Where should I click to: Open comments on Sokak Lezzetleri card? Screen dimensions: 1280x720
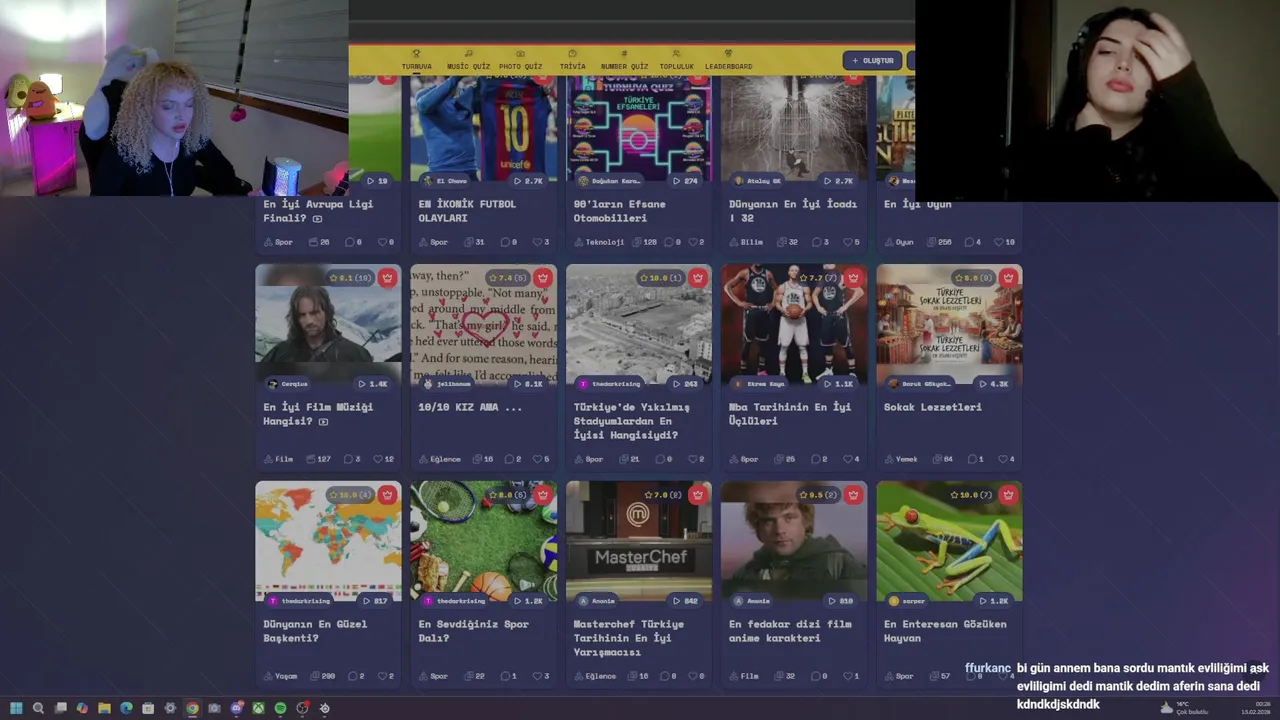click(x=975, y=459)
